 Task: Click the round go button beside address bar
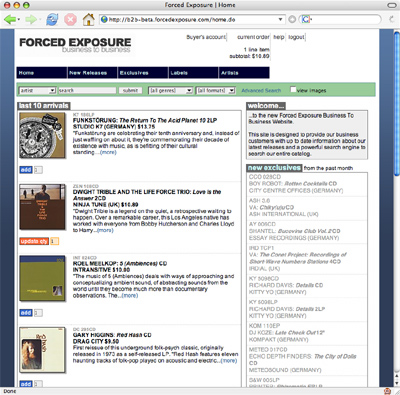[x=292, y=20]
